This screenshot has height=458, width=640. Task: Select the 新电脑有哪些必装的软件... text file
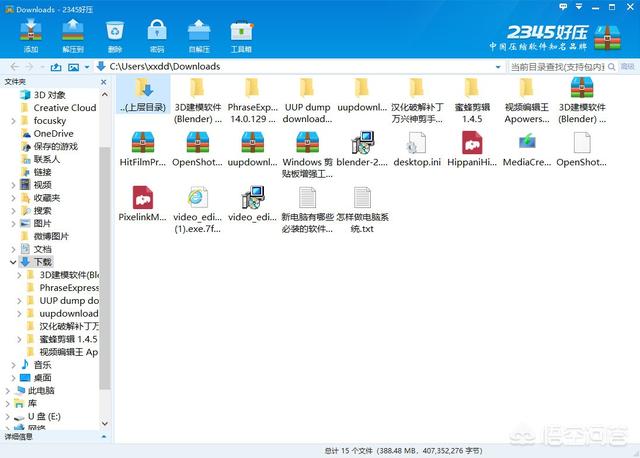click(x=307, y=209)
